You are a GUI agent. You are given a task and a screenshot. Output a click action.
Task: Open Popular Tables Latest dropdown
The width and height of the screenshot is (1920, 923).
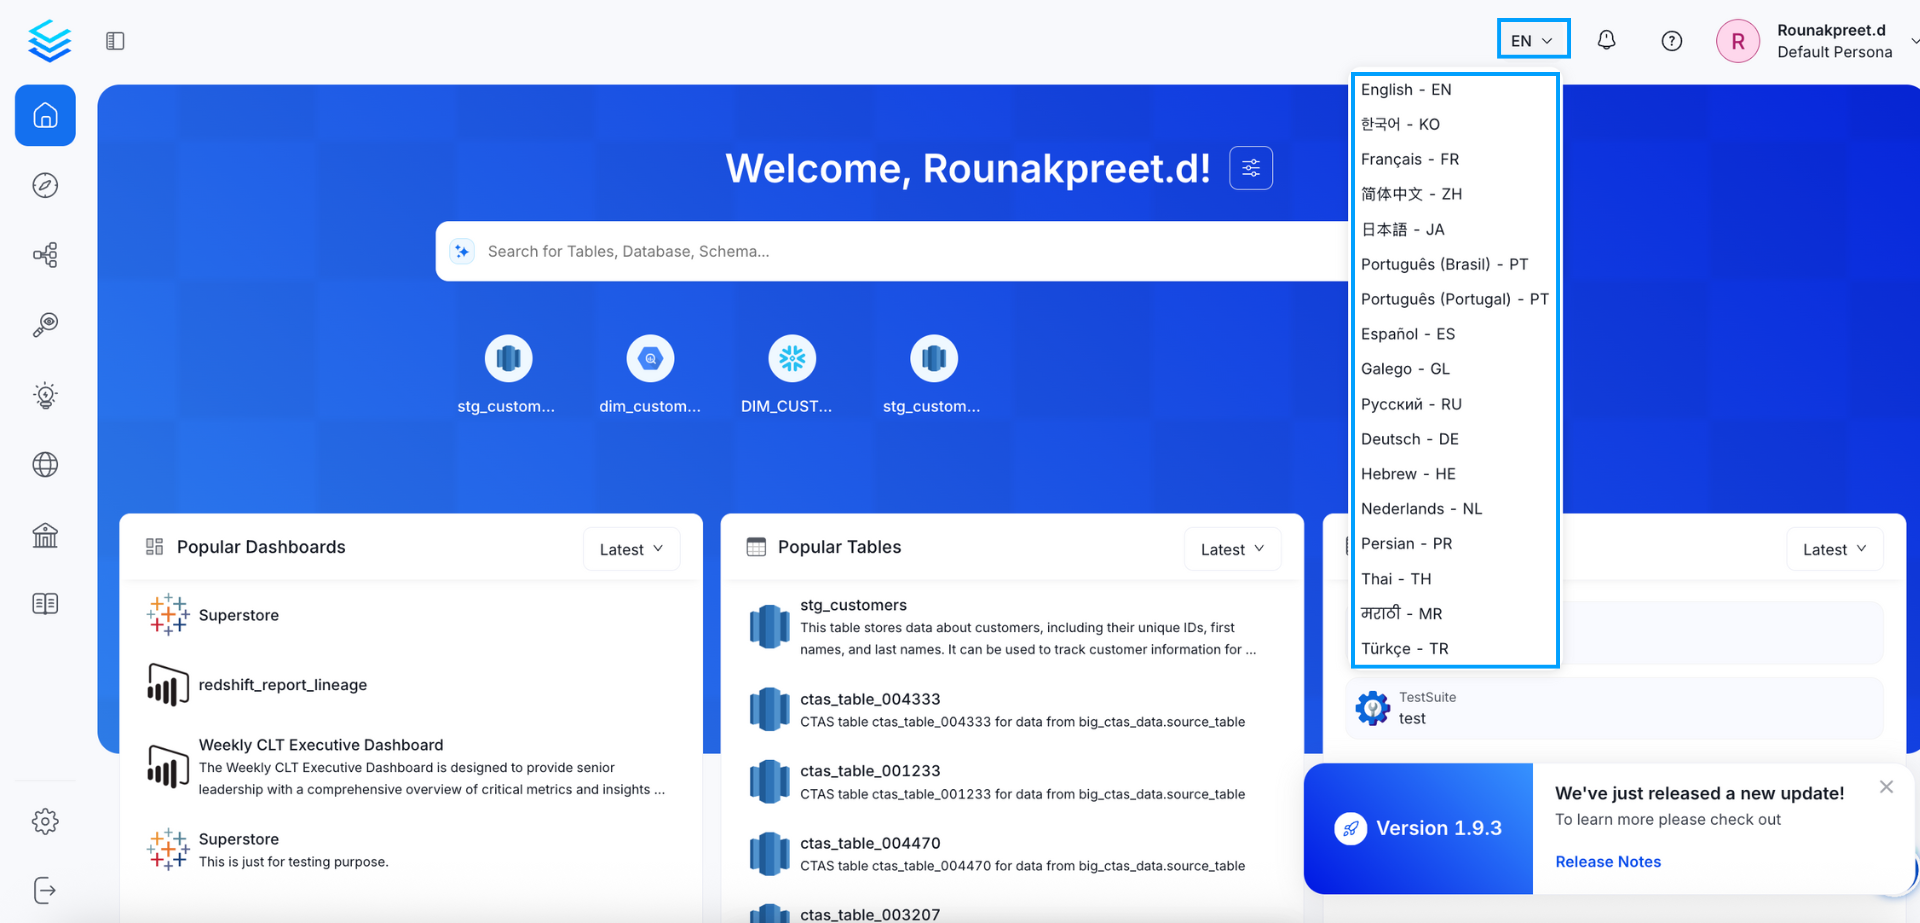pyautogui.click(x=1232, y=549)
